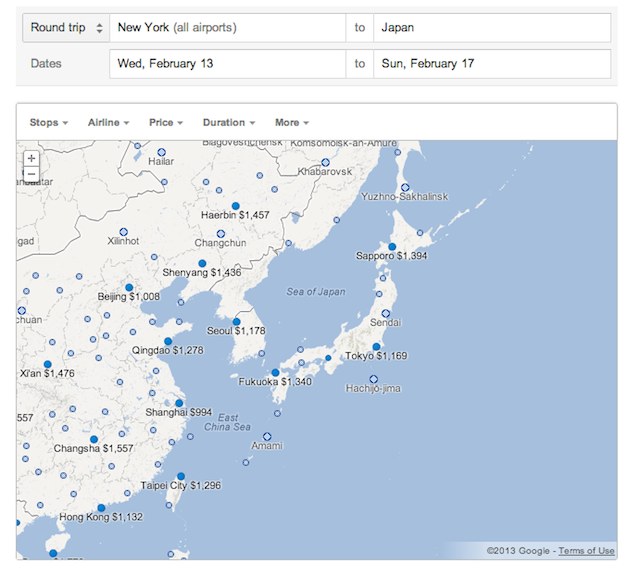Viewport: 640px width, 576px height.
Task: Click the Sapporo $1,394 price label
Action: pyautogui.click(x=391, y=256)
